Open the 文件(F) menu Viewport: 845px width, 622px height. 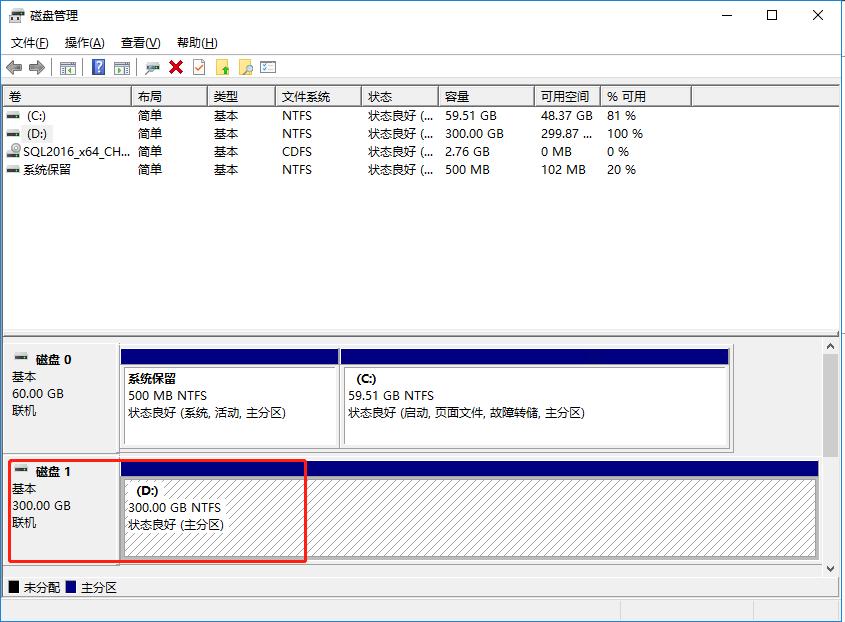(29, 43)
